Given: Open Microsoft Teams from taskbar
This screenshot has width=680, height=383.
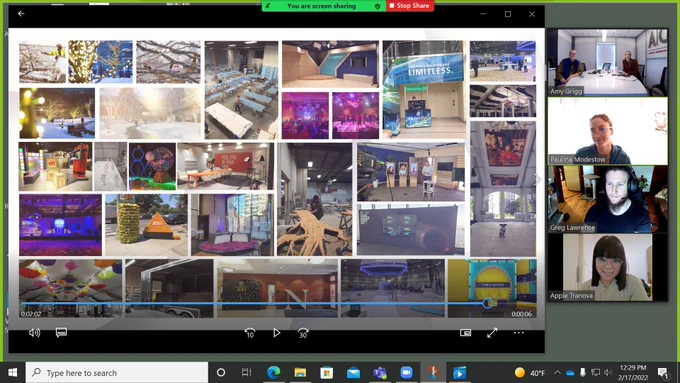Looking at the screenshot, I should point(380,373).
